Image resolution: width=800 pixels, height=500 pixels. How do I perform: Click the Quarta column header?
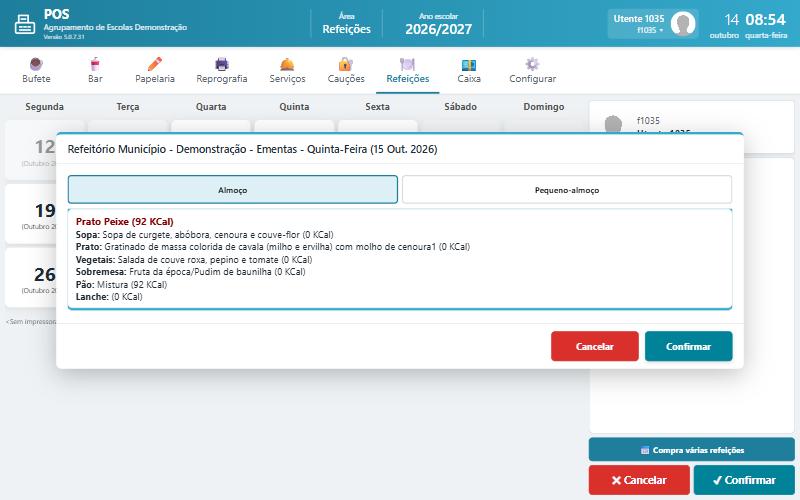[211, 107]
